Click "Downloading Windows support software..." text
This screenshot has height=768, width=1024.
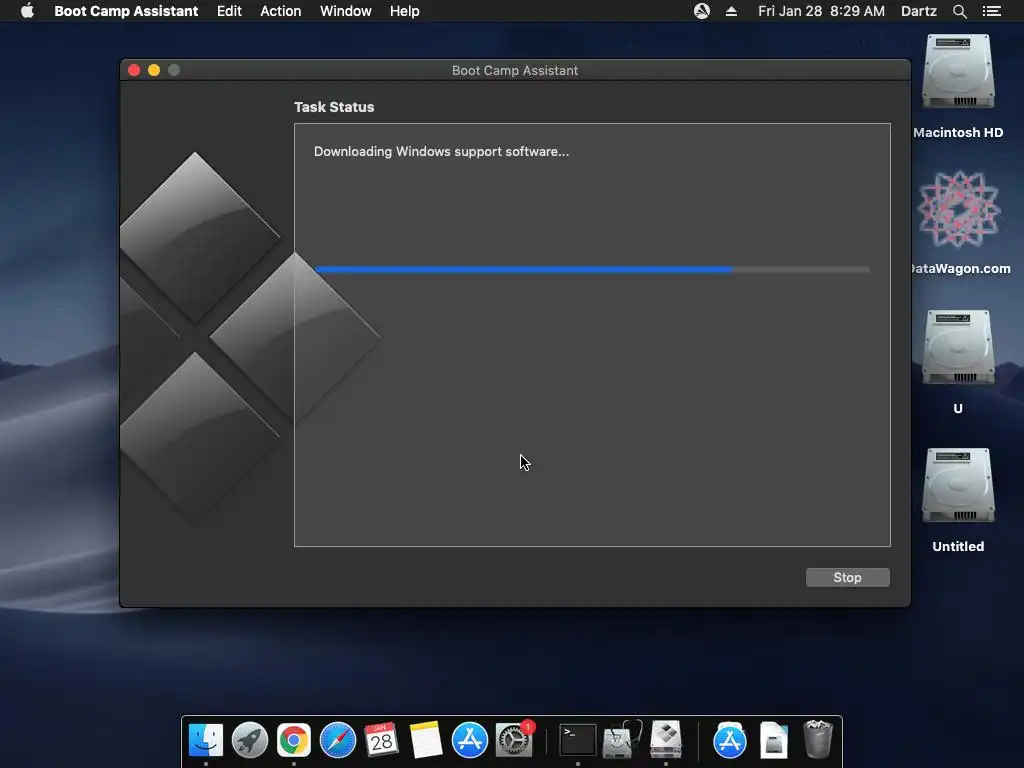tap(441, 152)
